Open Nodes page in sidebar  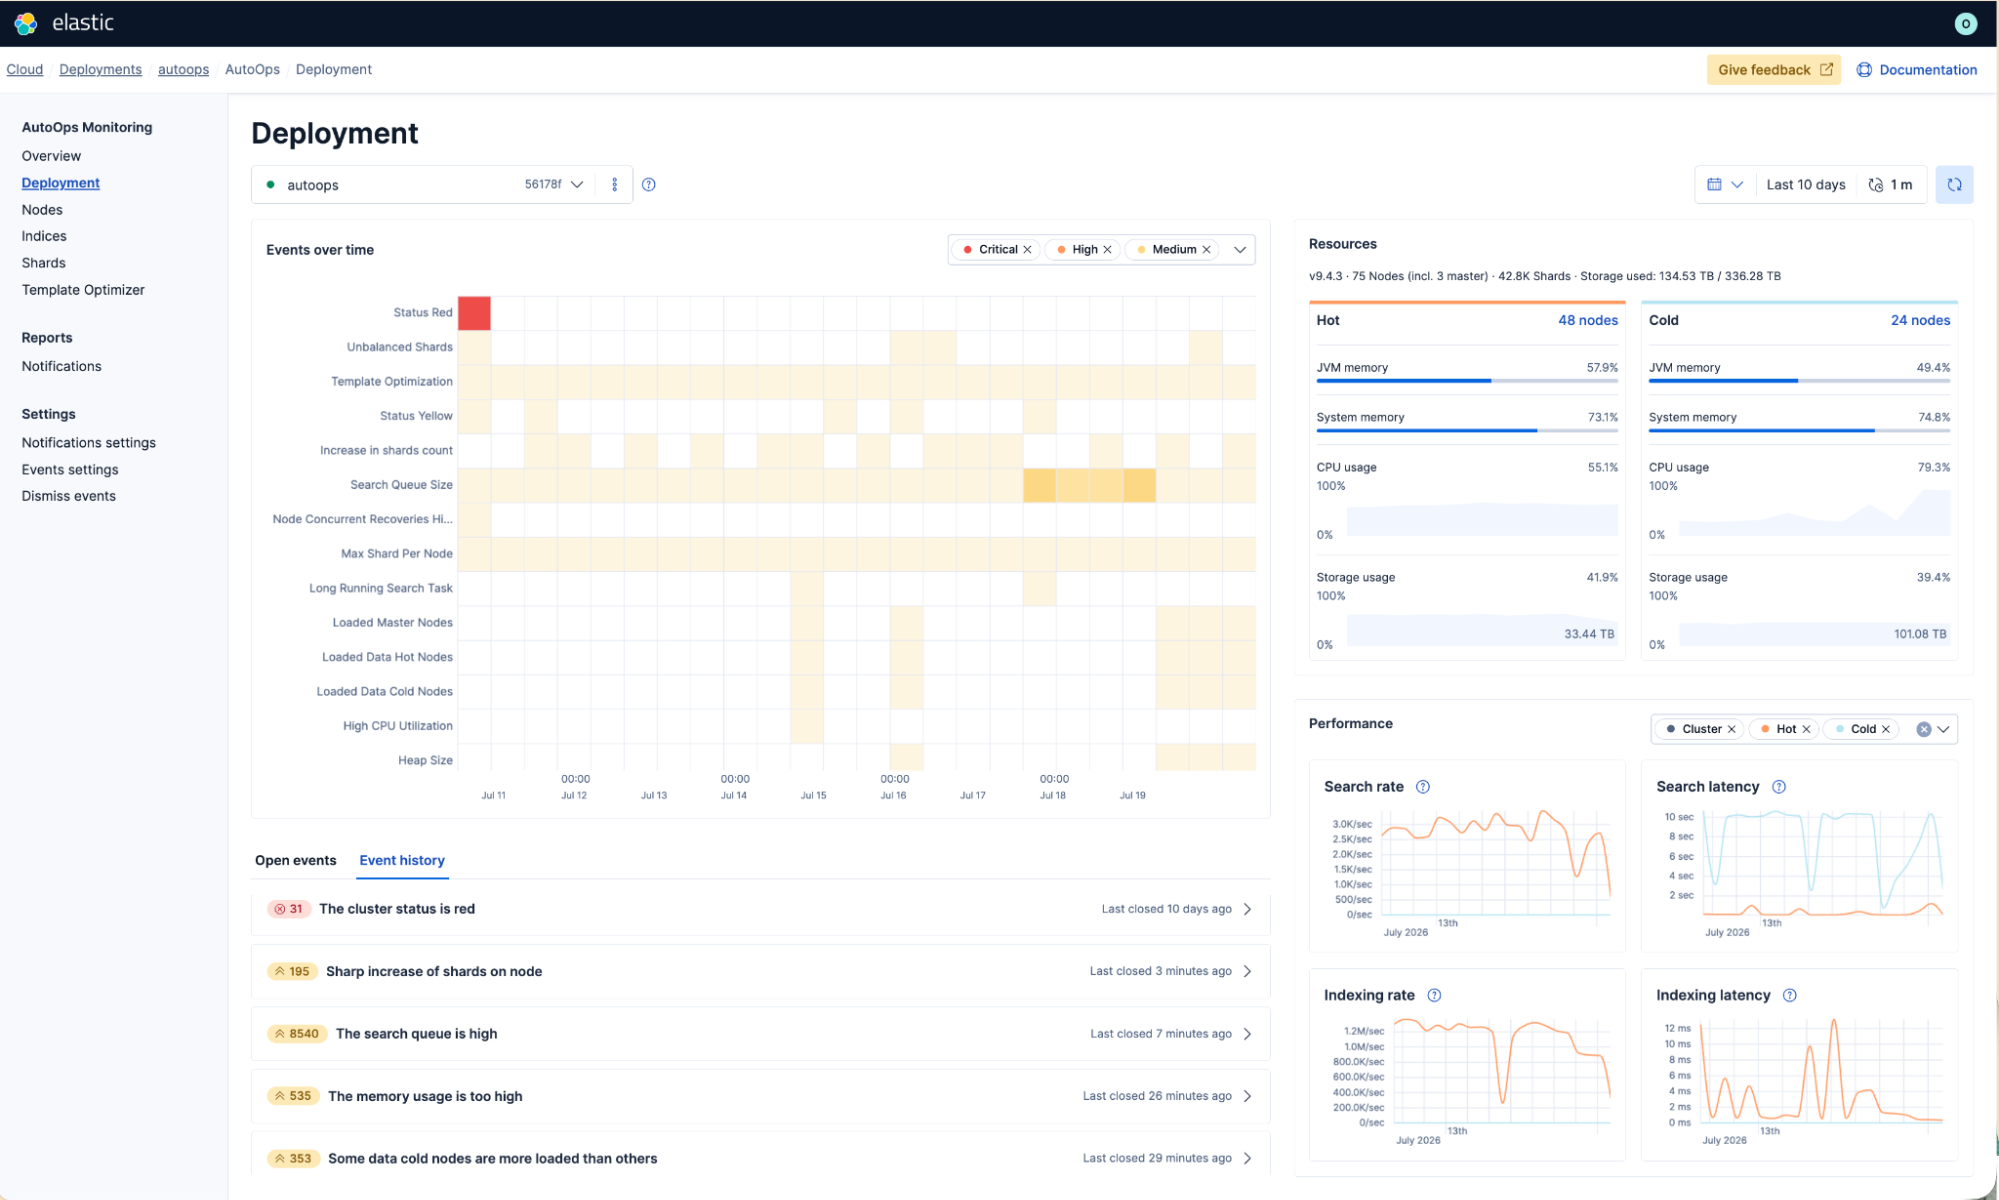[42, 210]
